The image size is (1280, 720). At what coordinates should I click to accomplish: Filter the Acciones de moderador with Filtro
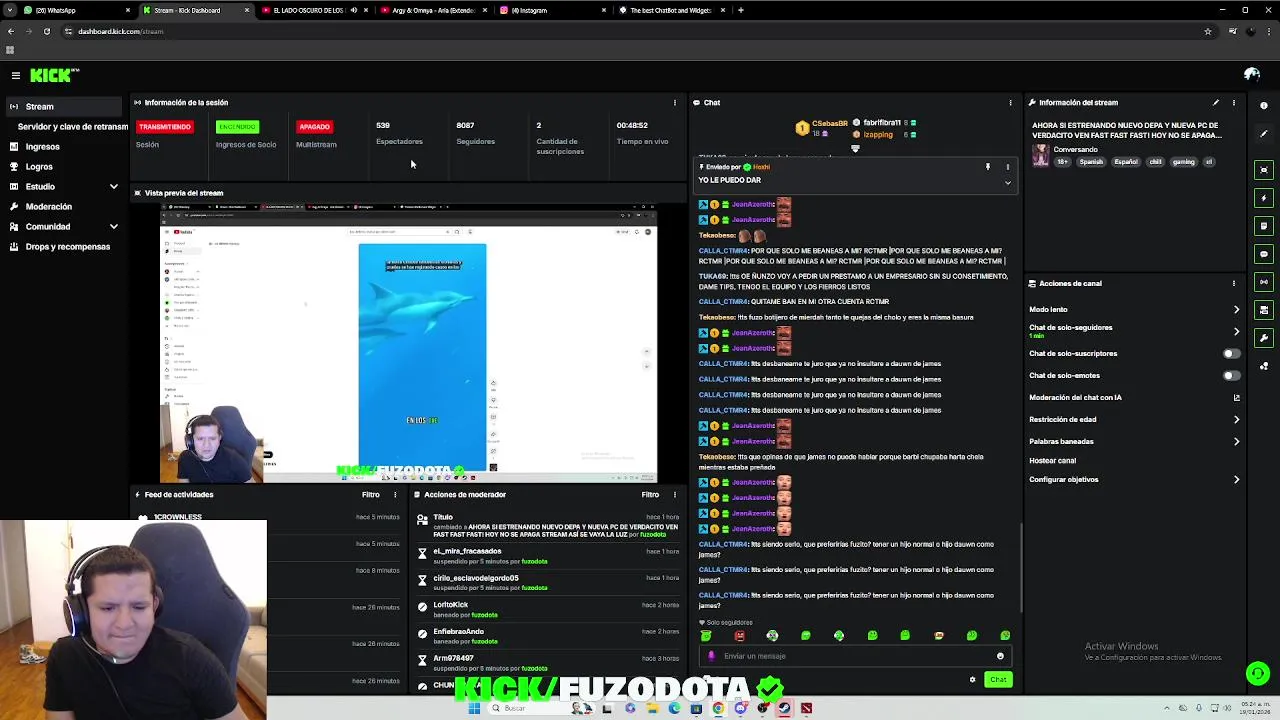click(650, 494)
